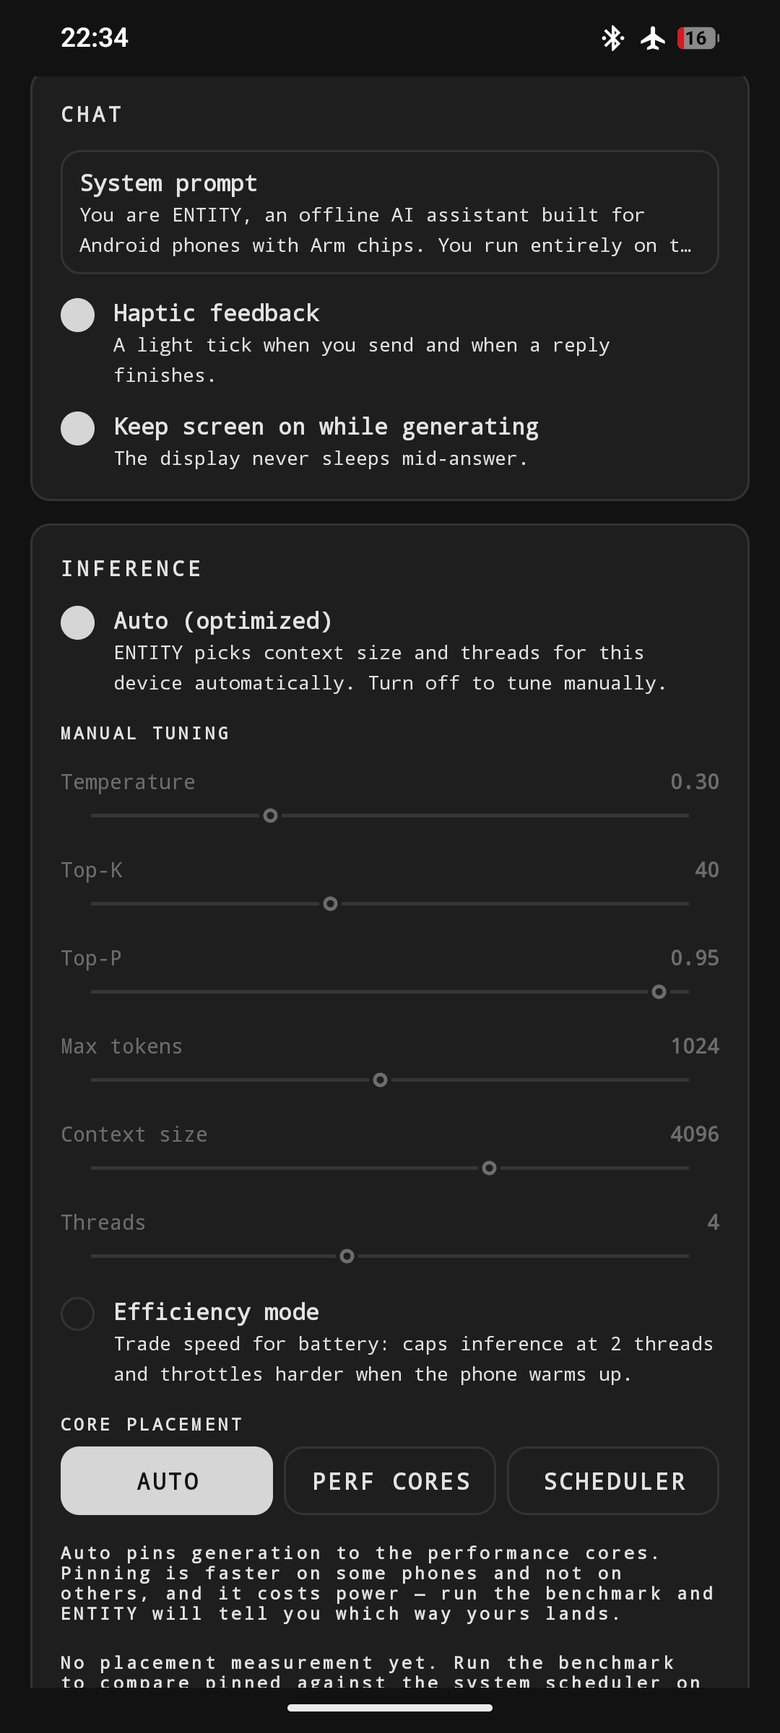The image size is (780, 1733).
Task: Click the Threads slider handle
Action: tap(347, 1256)
